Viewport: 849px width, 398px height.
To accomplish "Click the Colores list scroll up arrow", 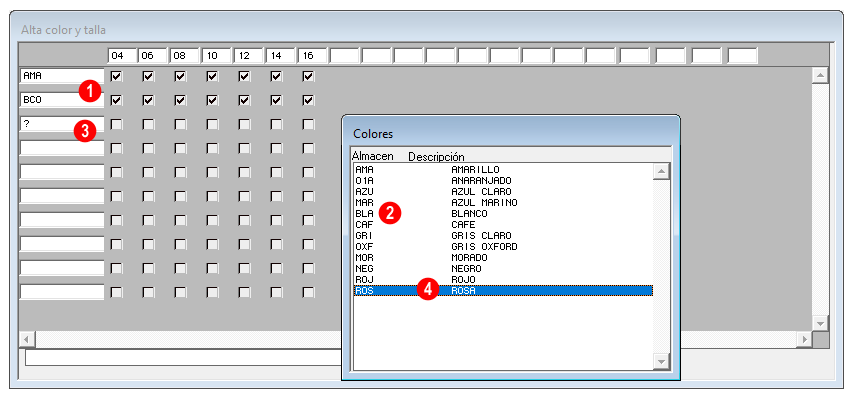I will [x=661, y=172].
